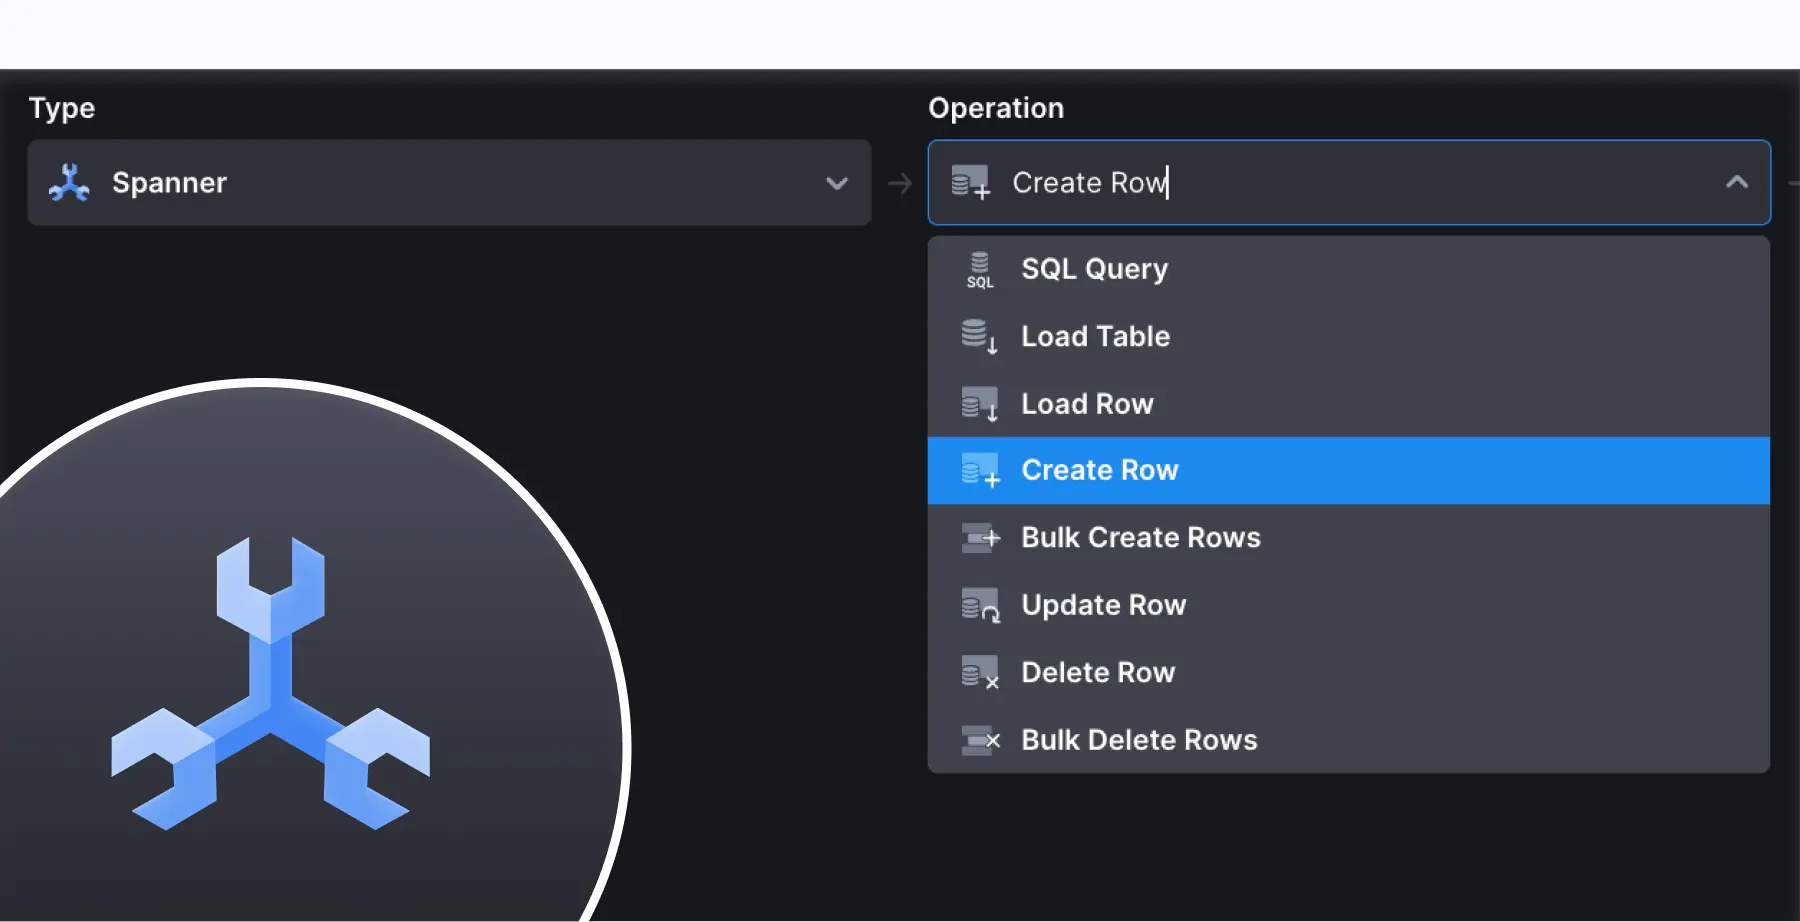
Task: Click the Load Row icon
Action: coord(980,404)
